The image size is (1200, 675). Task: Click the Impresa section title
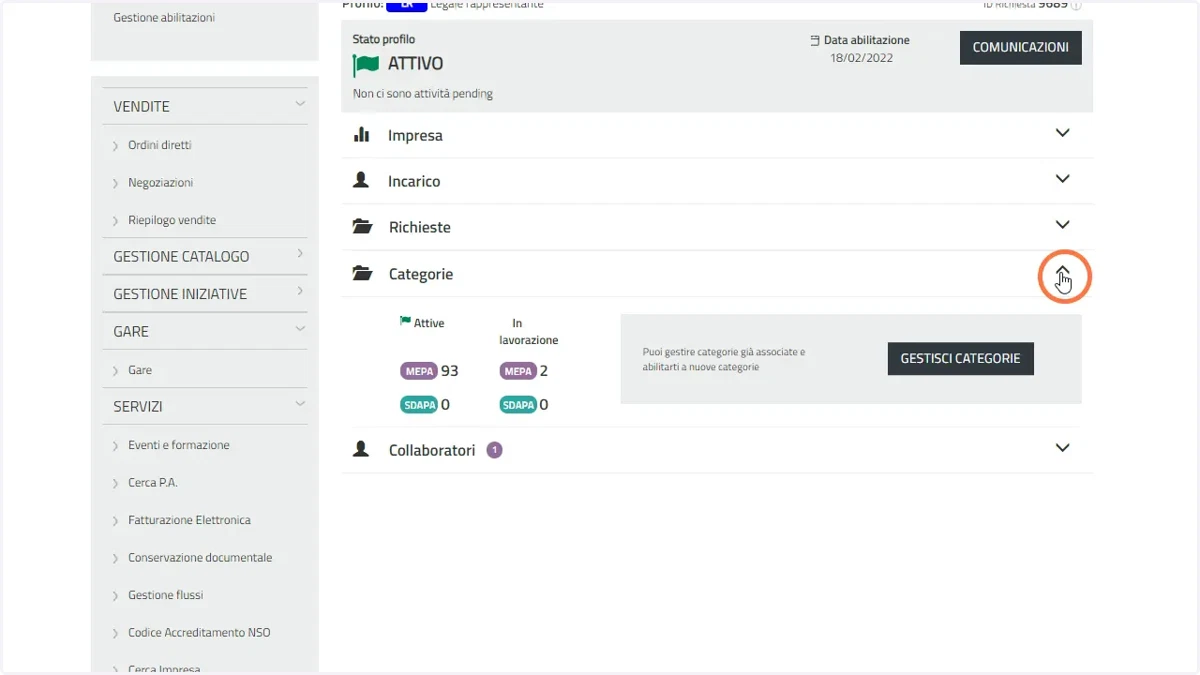415,135
